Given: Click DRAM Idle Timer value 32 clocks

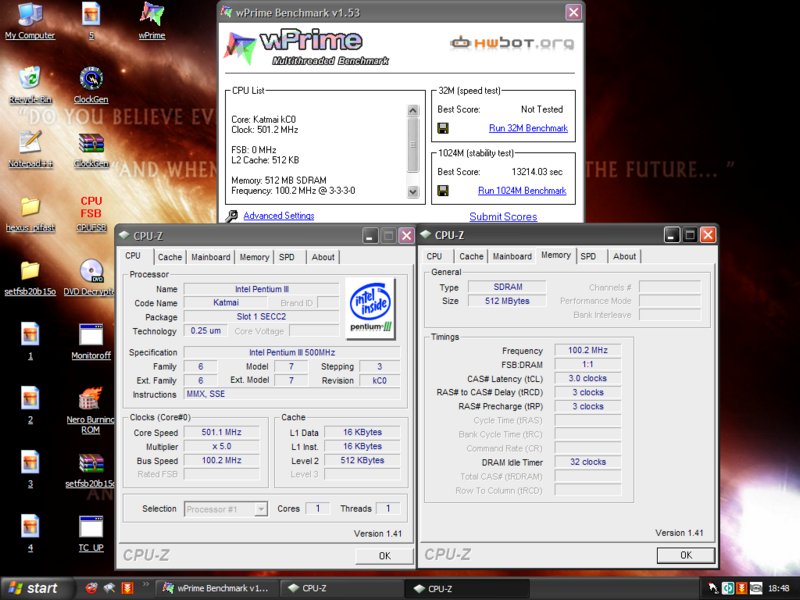Looking at the screenshot, I should [588, 462].
